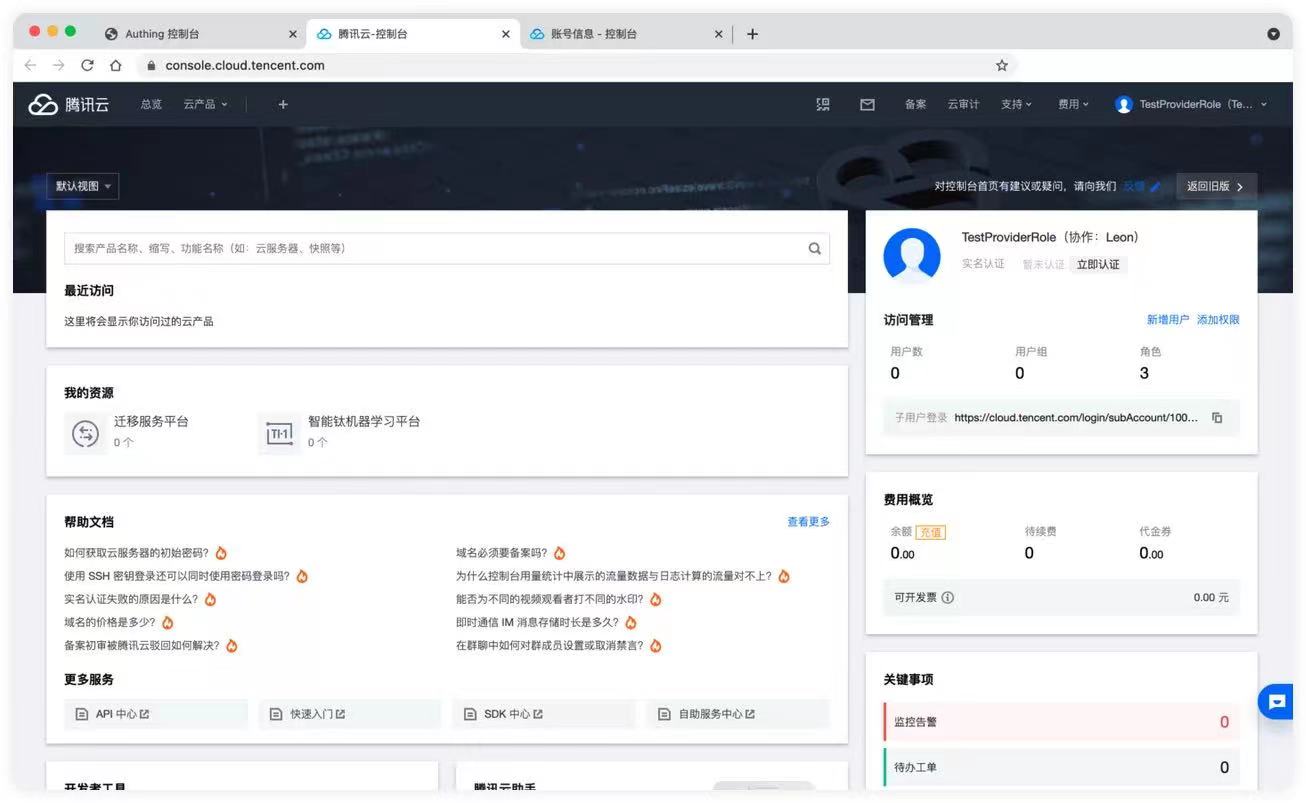
Task: Open help article 域名的价格是多少
Action: (110, 623)
